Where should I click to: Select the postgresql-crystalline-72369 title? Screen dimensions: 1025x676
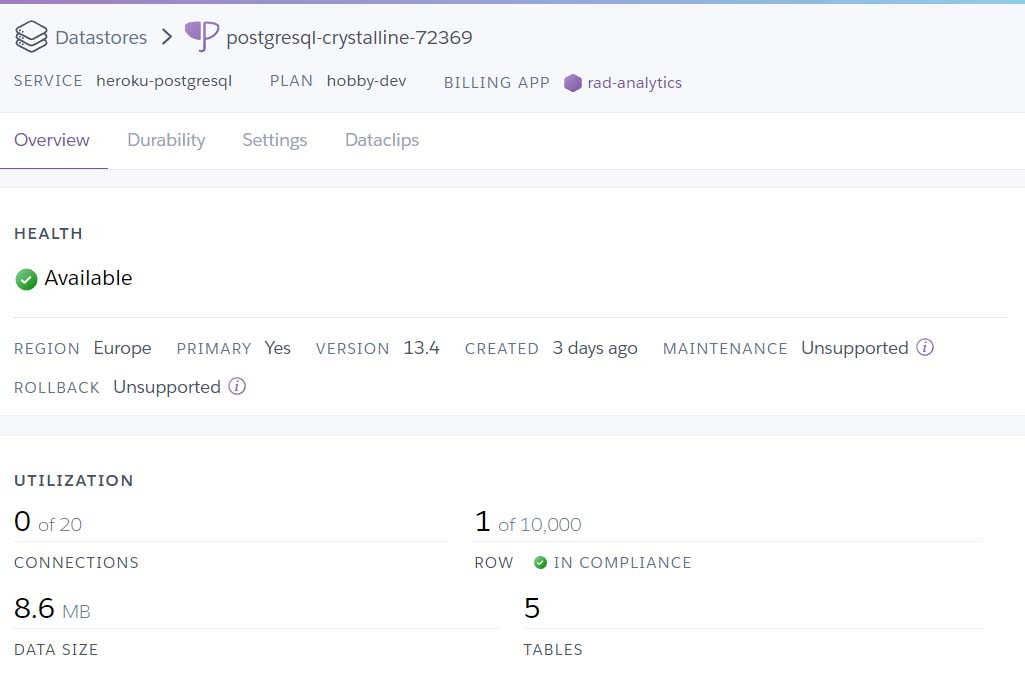(x=349, y=38)
